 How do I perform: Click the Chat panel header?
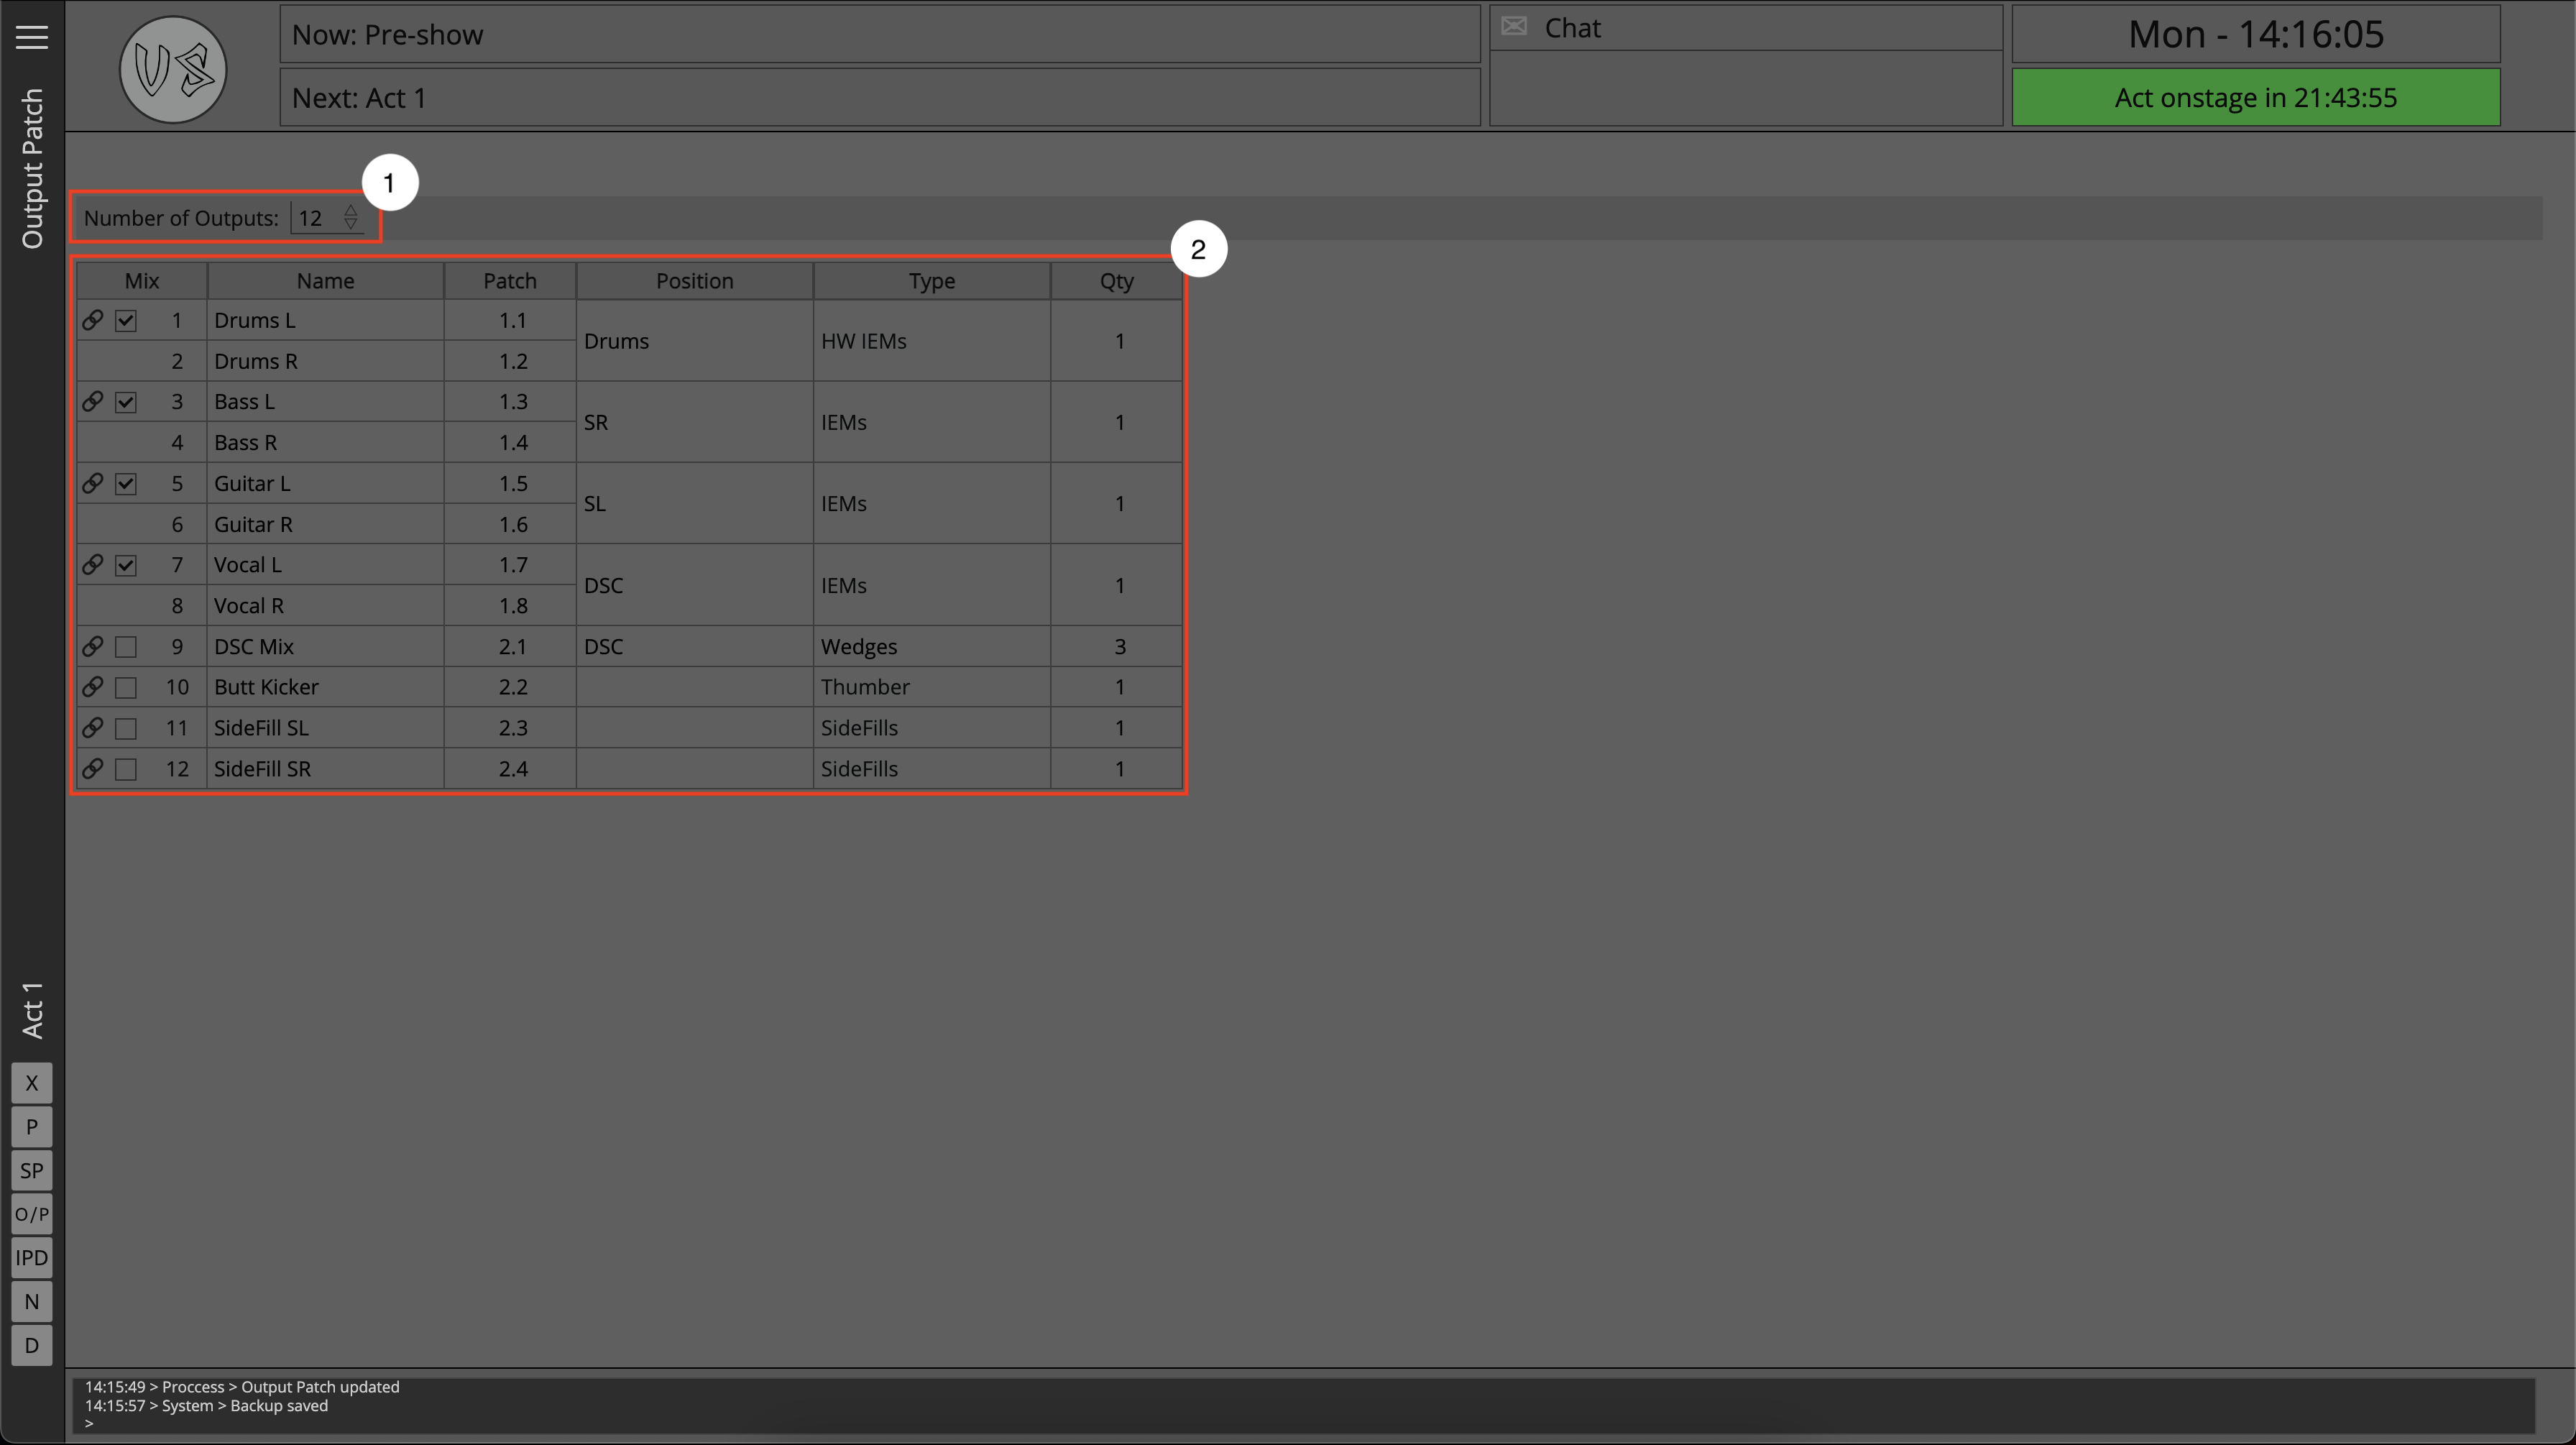coord(1746,28)
